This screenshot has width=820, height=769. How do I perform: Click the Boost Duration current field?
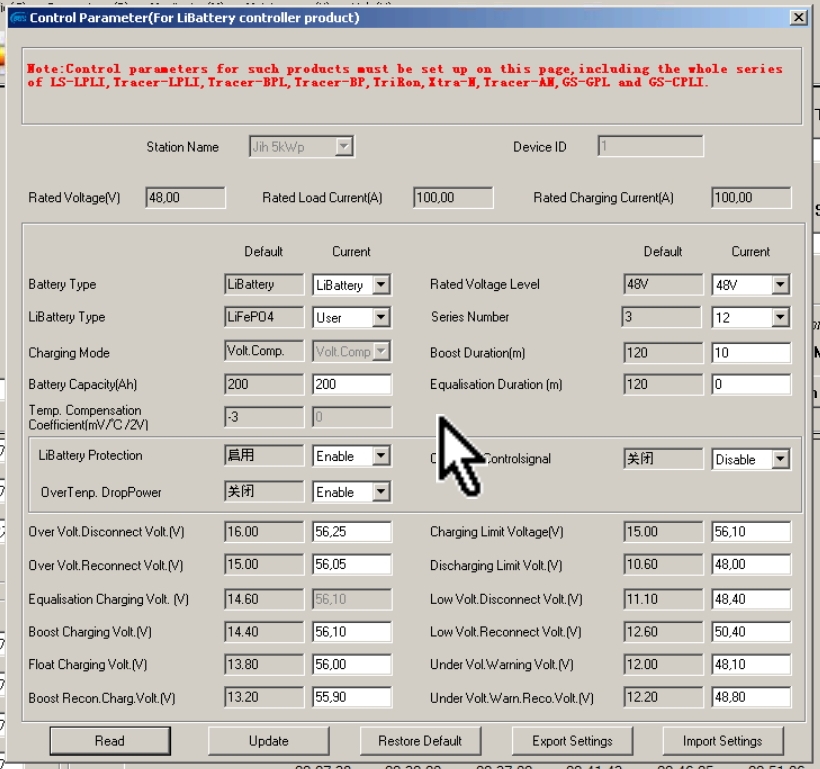(x=750, y=353)
